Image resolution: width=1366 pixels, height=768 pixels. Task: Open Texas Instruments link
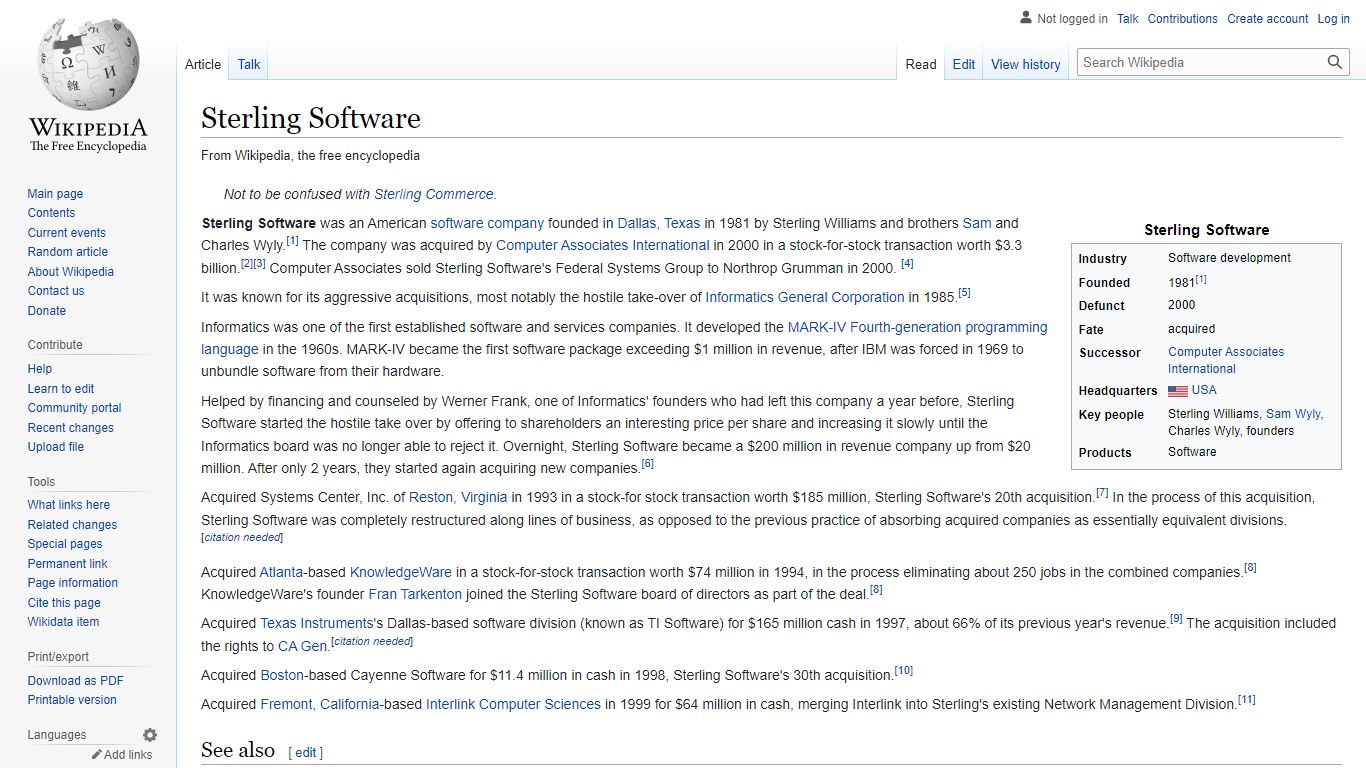pyautogui.click(x=317, y=623)
